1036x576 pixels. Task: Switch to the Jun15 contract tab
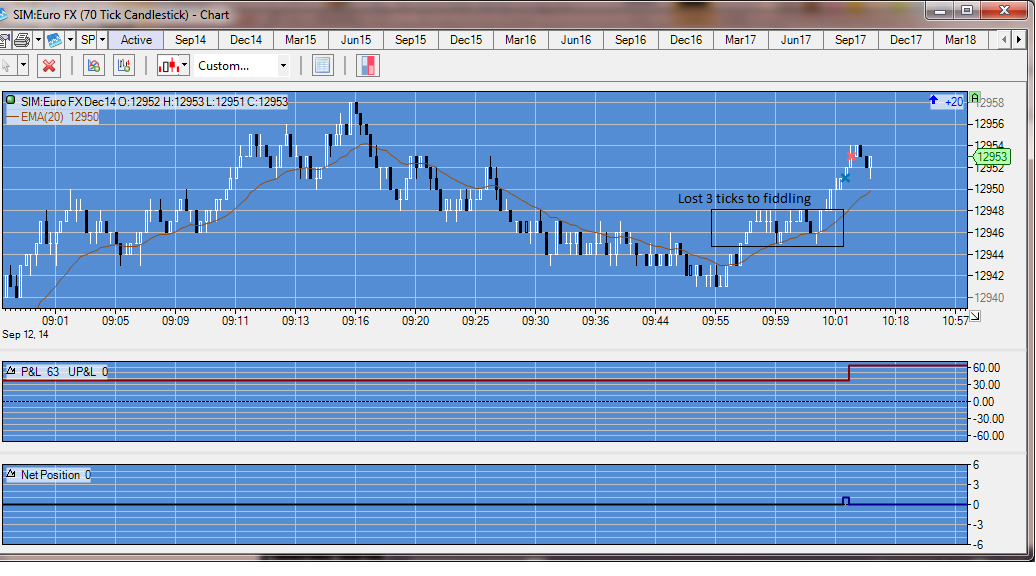coord(356,40)
